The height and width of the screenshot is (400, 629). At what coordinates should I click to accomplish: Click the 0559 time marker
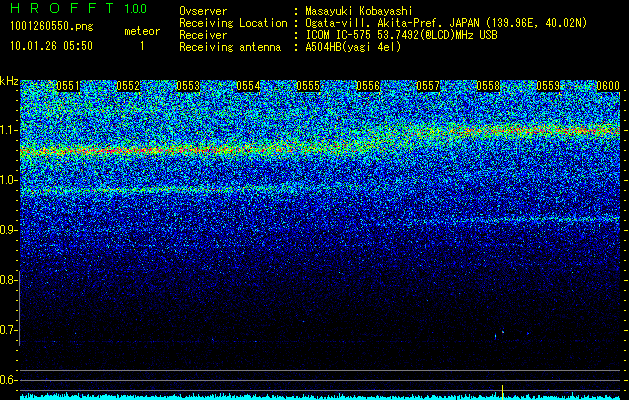(548, 86)
